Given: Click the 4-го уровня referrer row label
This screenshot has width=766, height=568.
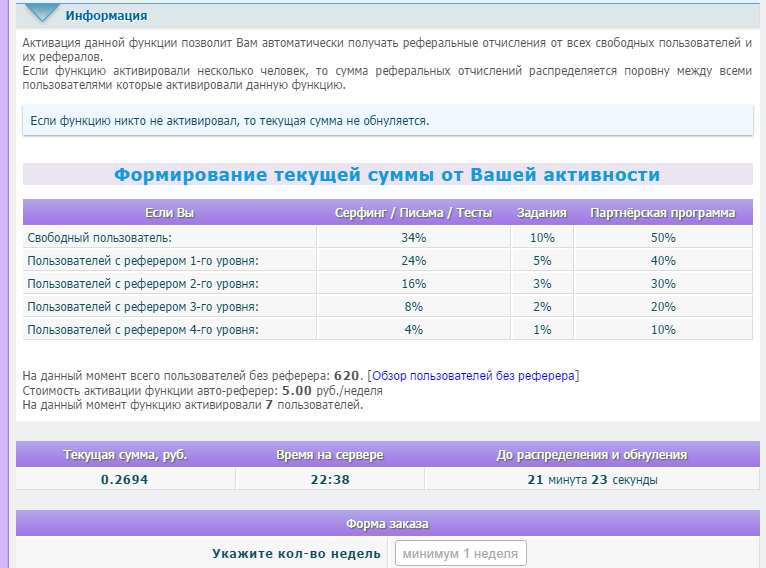Looking at the screenshot, I should coord(143,330).
